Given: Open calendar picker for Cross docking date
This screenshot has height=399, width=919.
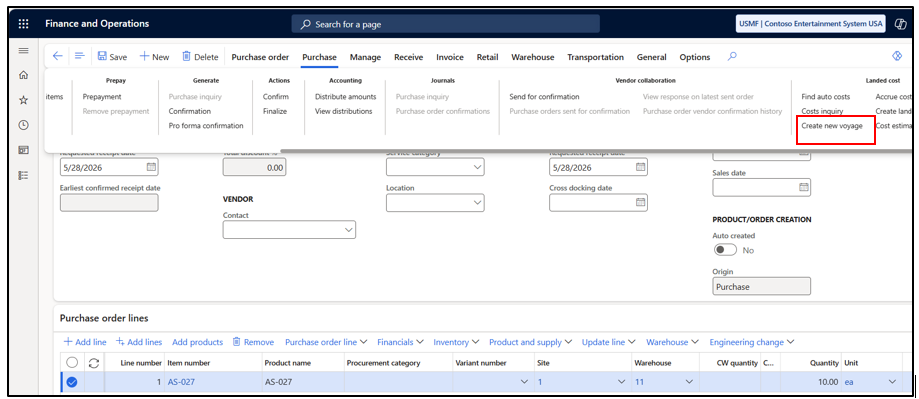Looking at the screenshot, I should [641, 202].
